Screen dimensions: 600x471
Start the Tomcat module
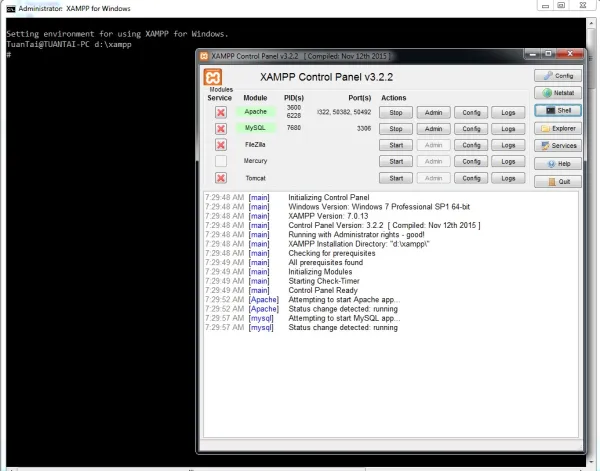[396, 178]
